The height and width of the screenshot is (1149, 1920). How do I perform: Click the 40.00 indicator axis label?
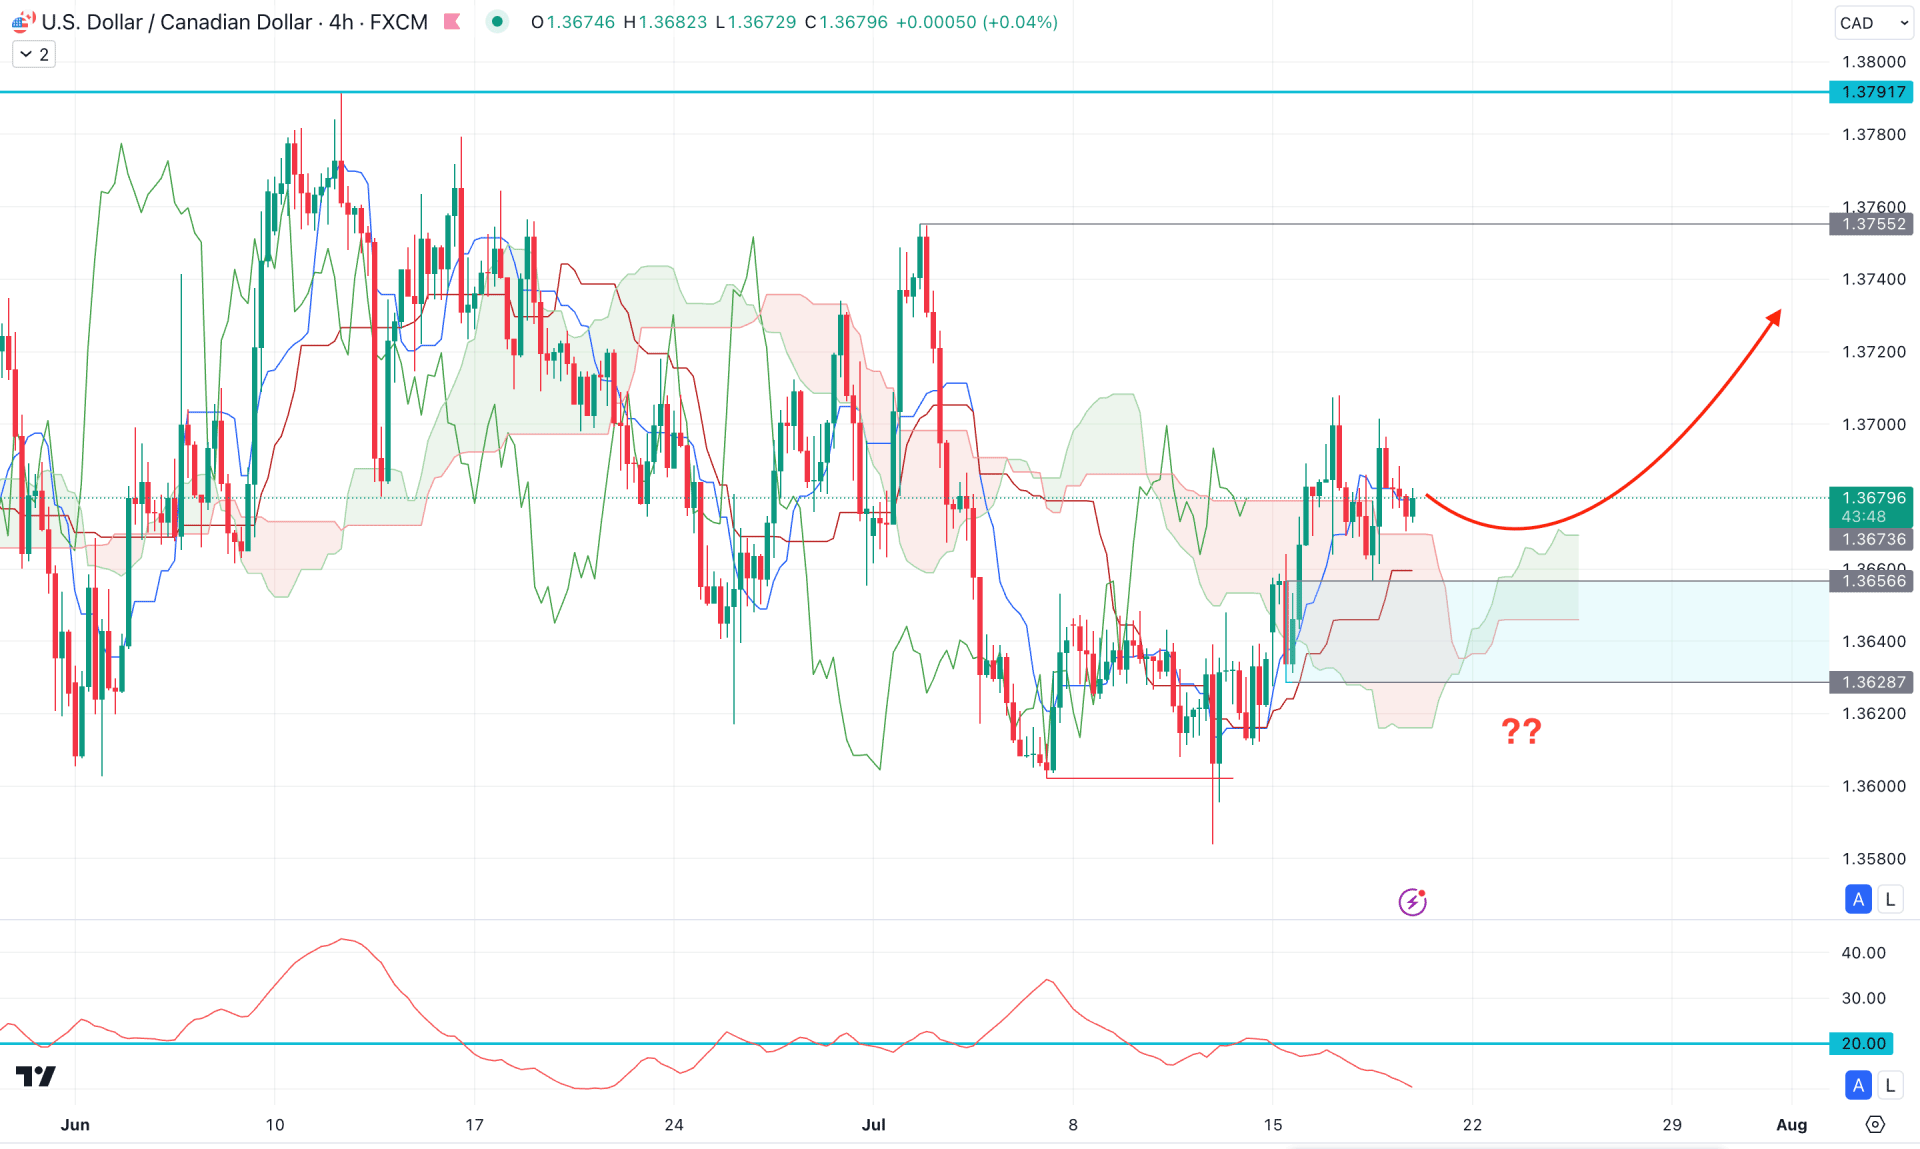coord(1863,953)
